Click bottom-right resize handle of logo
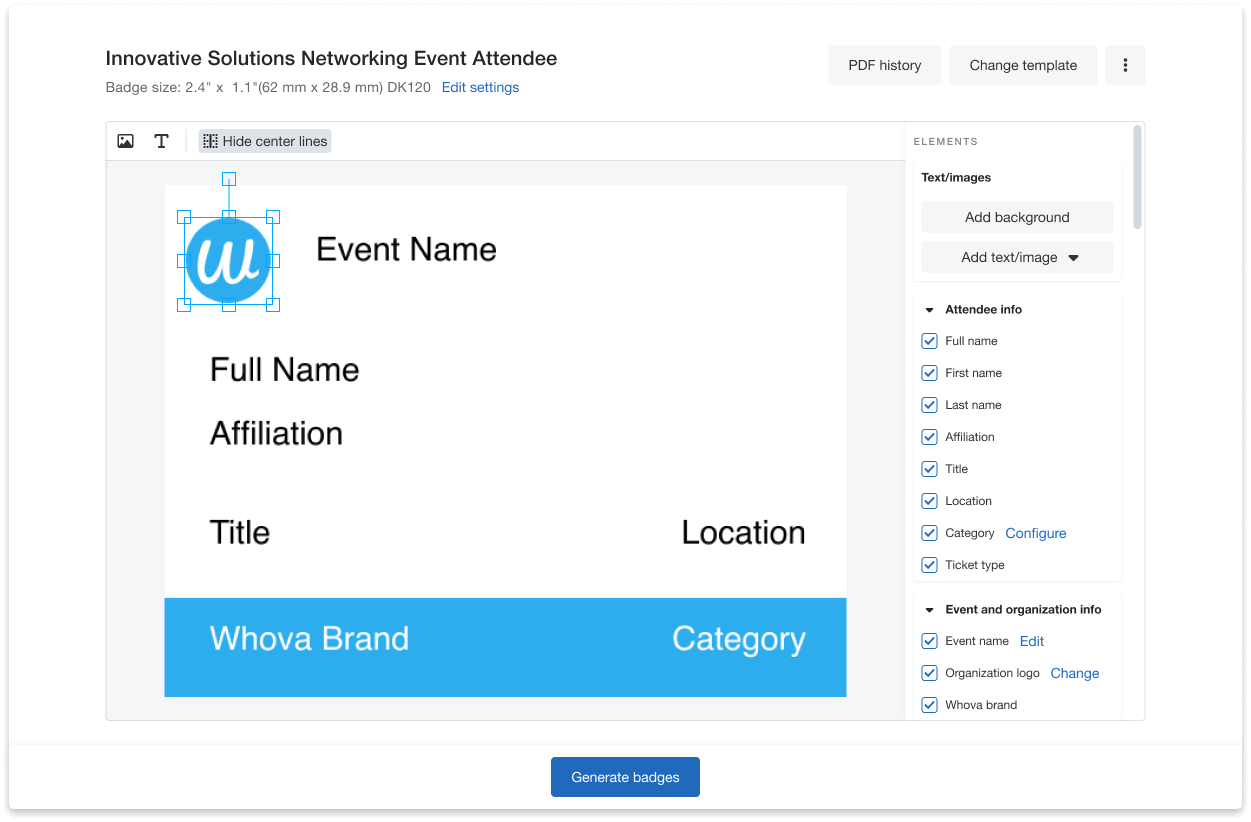 [x=273, y=305]
